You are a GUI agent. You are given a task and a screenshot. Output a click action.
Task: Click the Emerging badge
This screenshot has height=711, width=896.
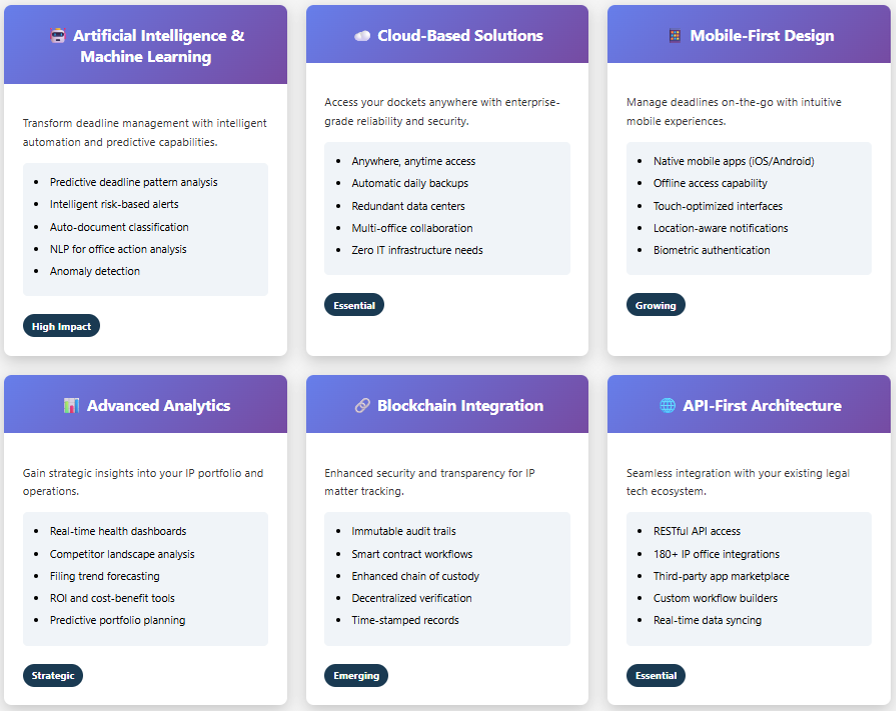pyautogui.click(x=356, y=675)
